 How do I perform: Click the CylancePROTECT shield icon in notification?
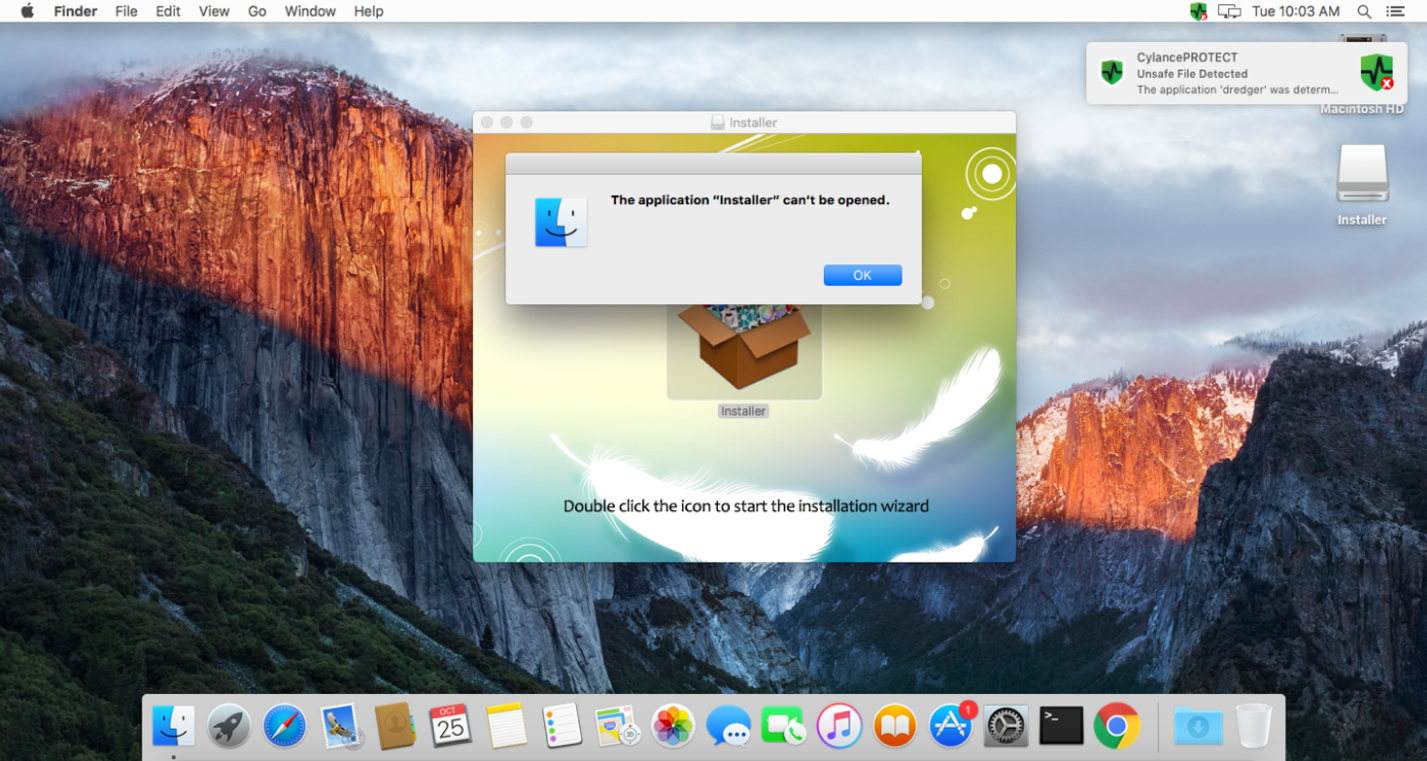tap(1112, 72)
